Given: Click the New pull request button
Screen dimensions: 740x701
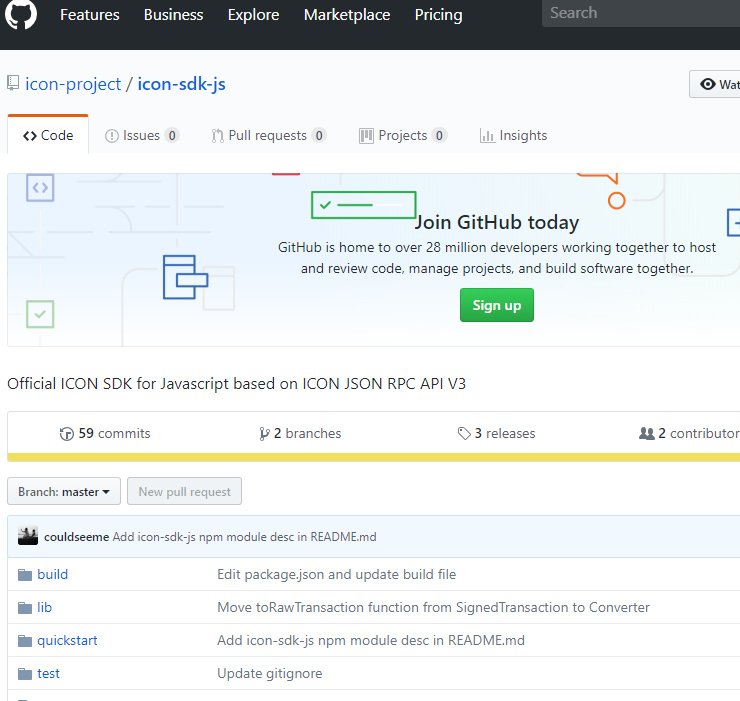Looking at the screenshot, I should [x=185, y=491].
